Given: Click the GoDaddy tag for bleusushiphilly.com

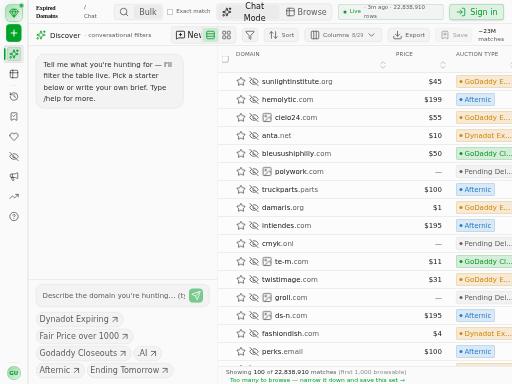Looking at the screenshot, I should click(x=484, y=154).
